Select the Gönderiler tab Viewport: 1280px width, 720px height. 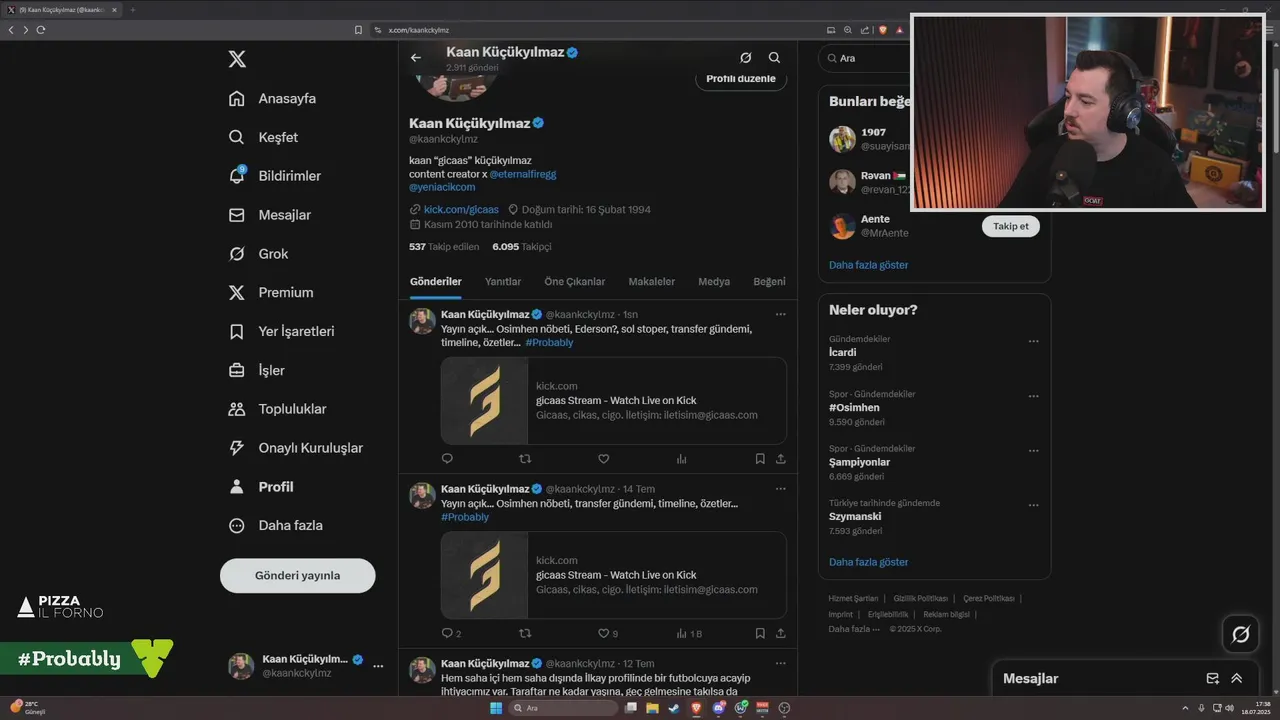[436, 282]
